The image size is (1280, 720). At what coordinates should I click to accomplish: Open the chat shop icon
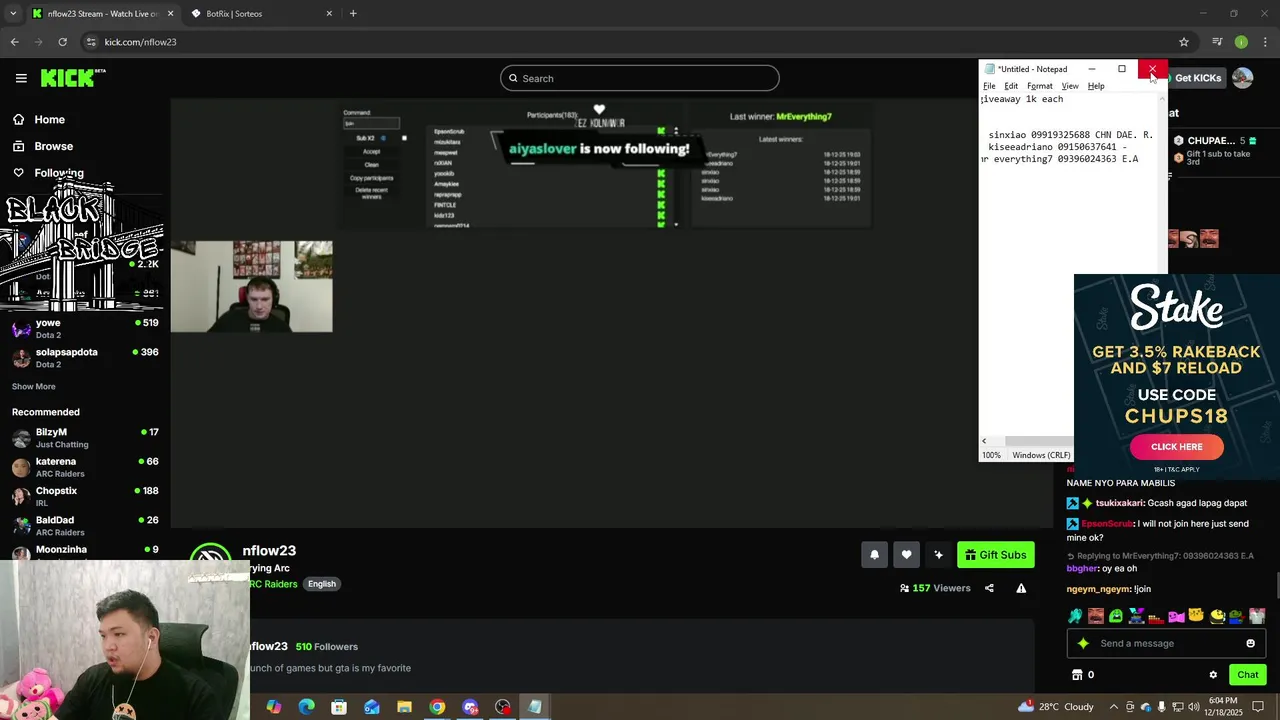tap(1077, 675)
